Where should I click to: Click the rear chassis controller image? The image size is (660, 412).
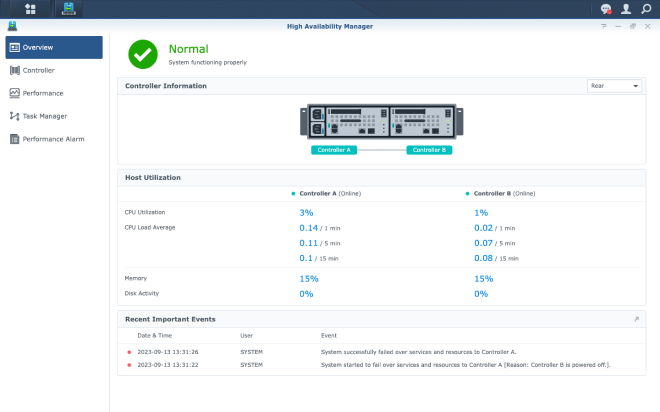(x=380, y=123)
